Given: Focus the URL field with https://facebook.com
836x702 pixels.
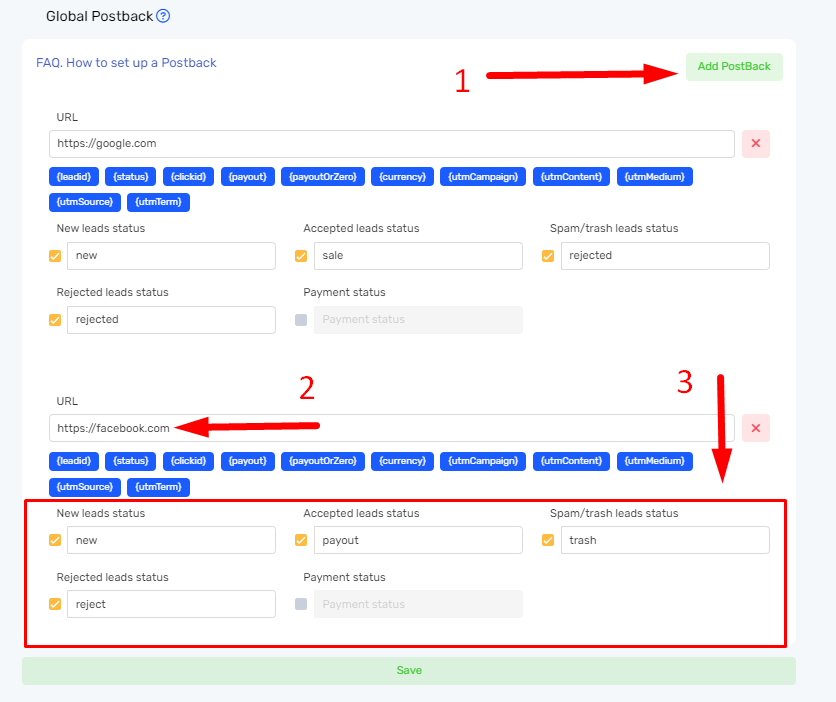Looking at the screenshot, I should 390,428.
